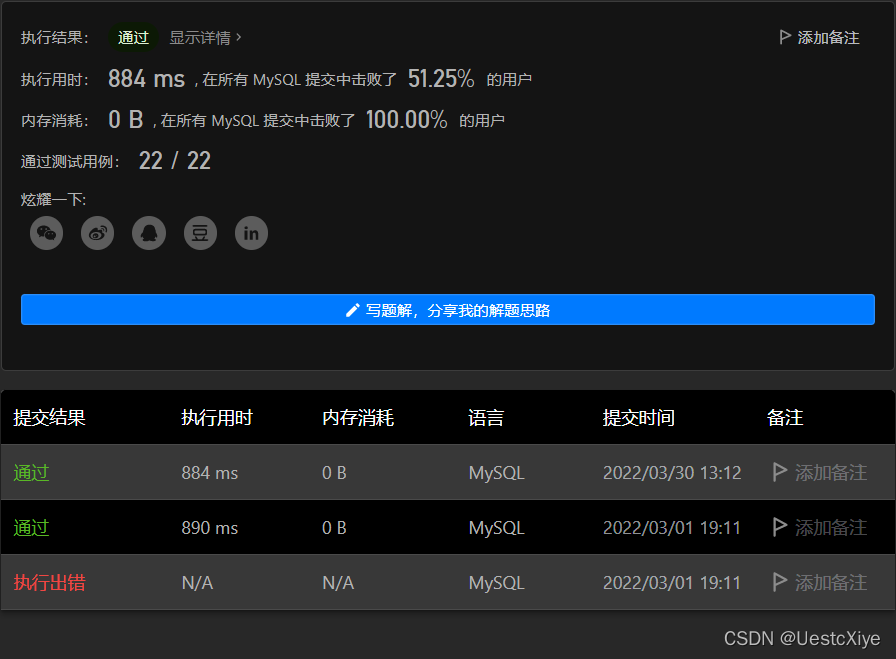Share result via WeChat icon

tap(46, 233)
